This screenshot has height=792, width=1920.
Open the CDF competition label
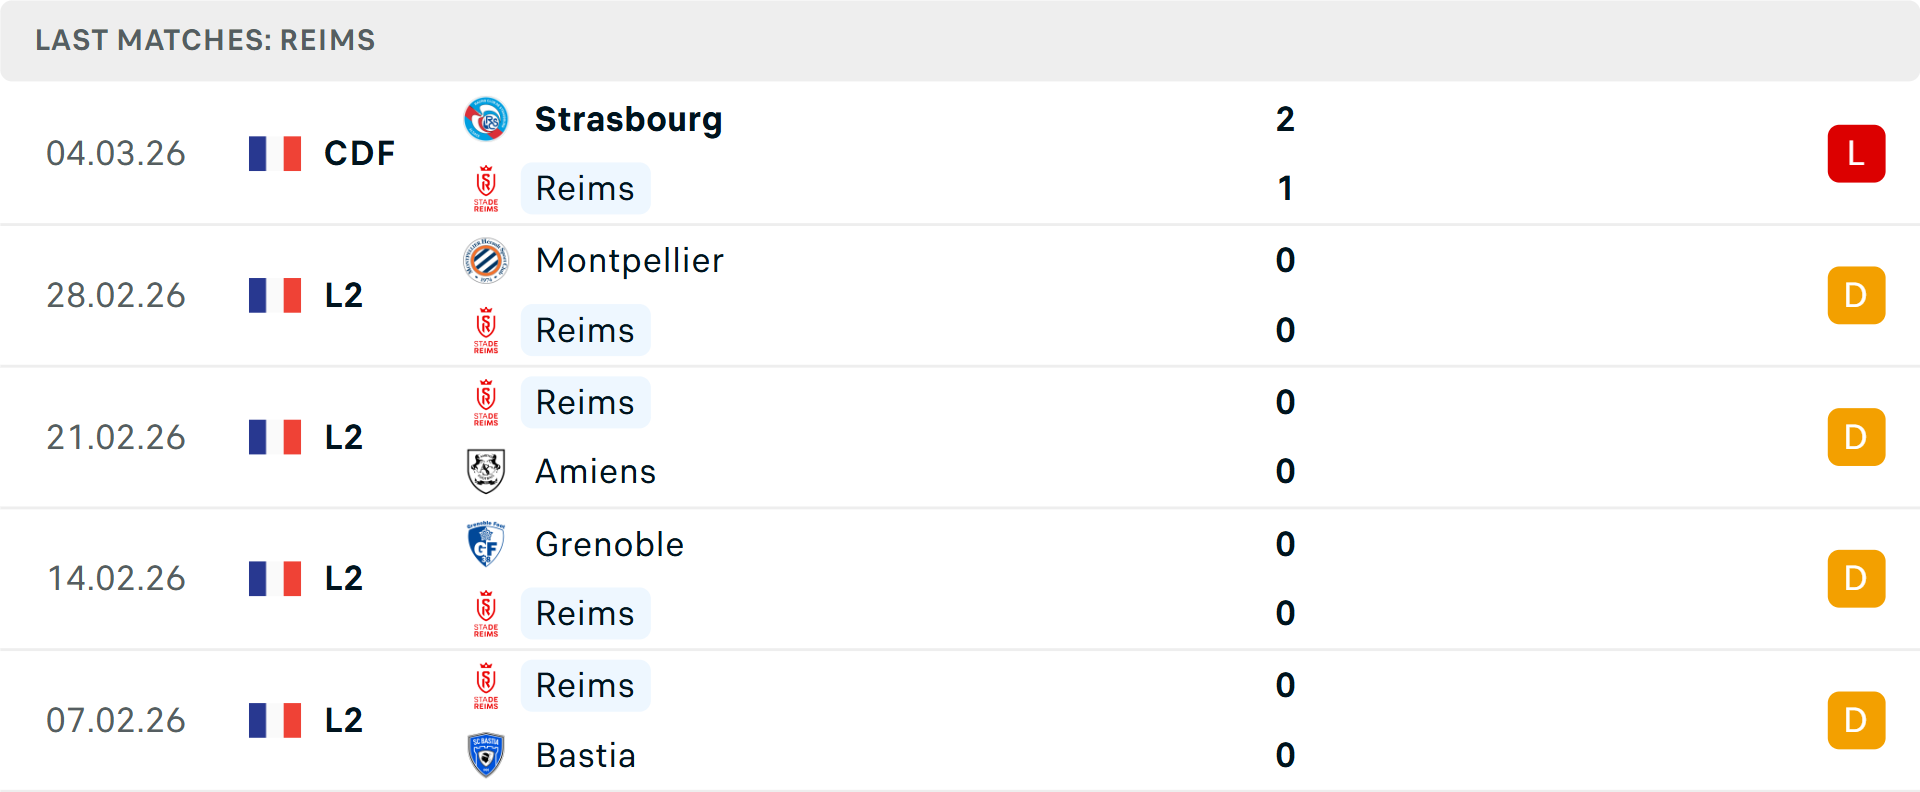tap(359, 153)
